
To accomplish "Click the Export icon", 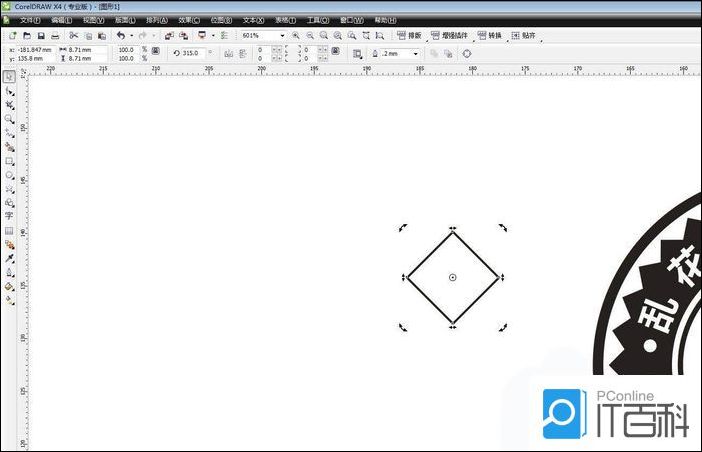I will click(183, 35).
